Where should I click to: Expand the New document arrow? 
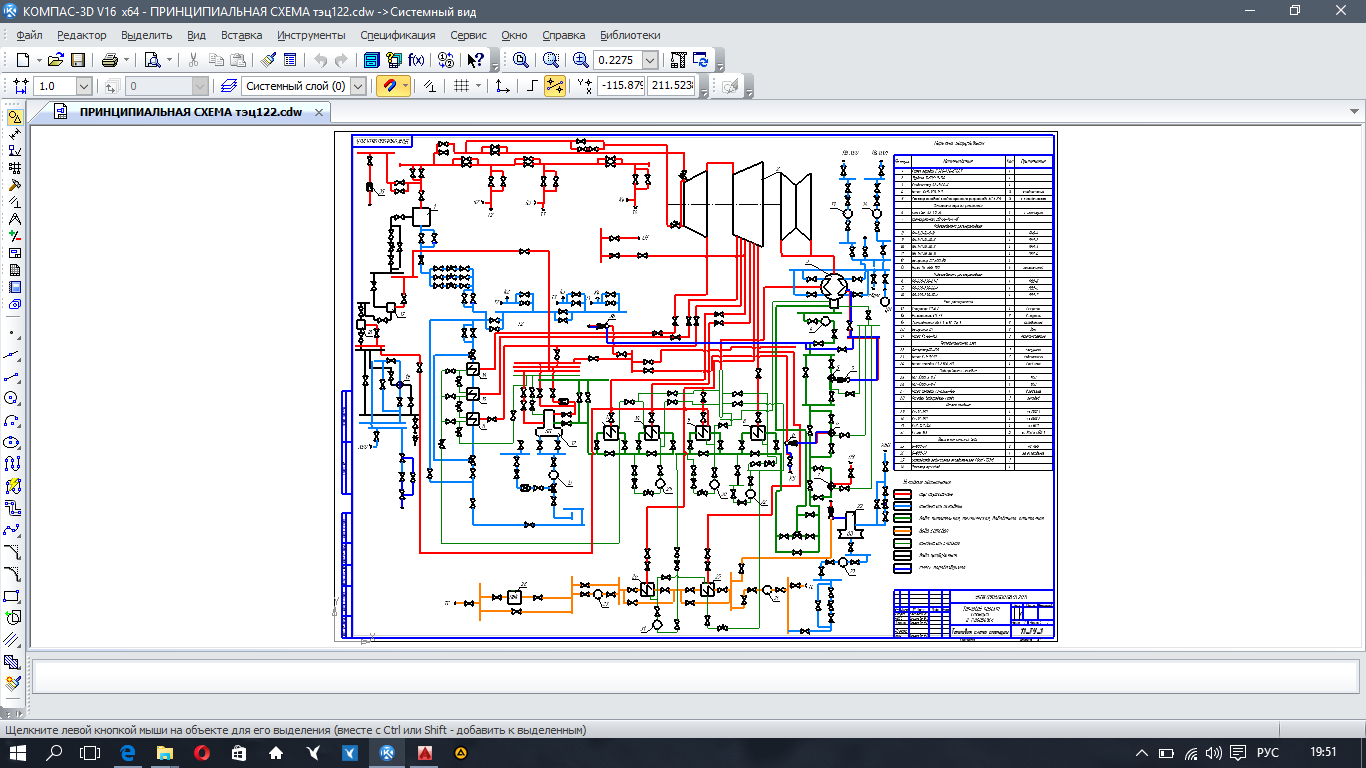pos(37,60)
